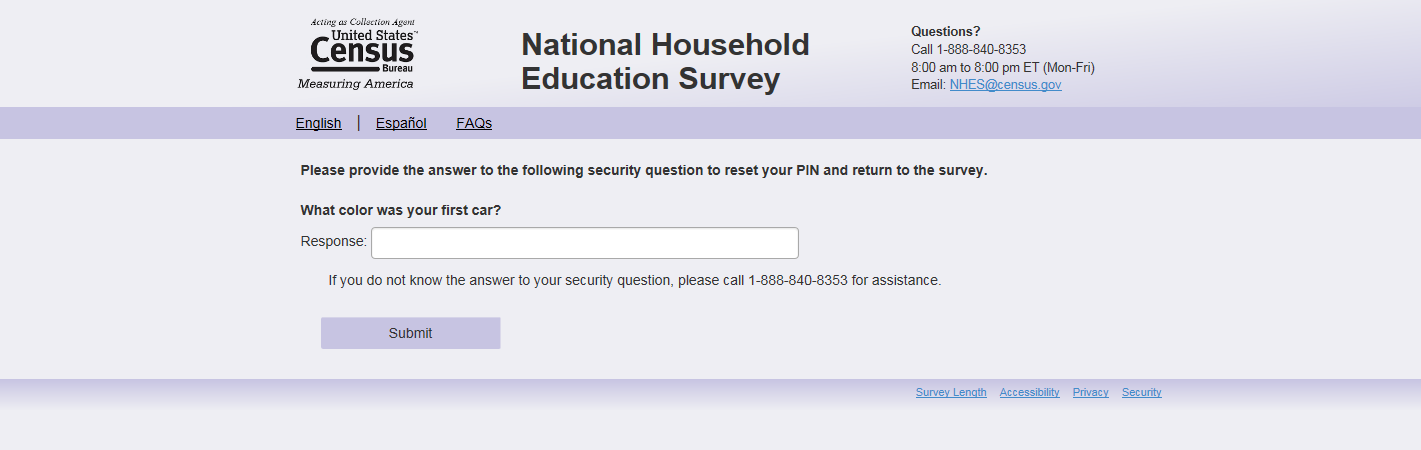Viewport: 1421px width, 450px height.
Task: Click the support hours text (Mon-Fri)
Action: (1002, 68)
